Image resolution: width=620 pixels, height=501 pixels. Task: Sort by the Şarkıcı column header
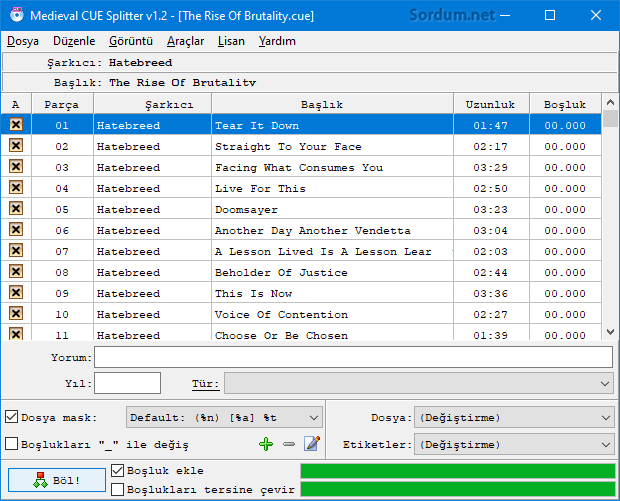tap(153, 104)
